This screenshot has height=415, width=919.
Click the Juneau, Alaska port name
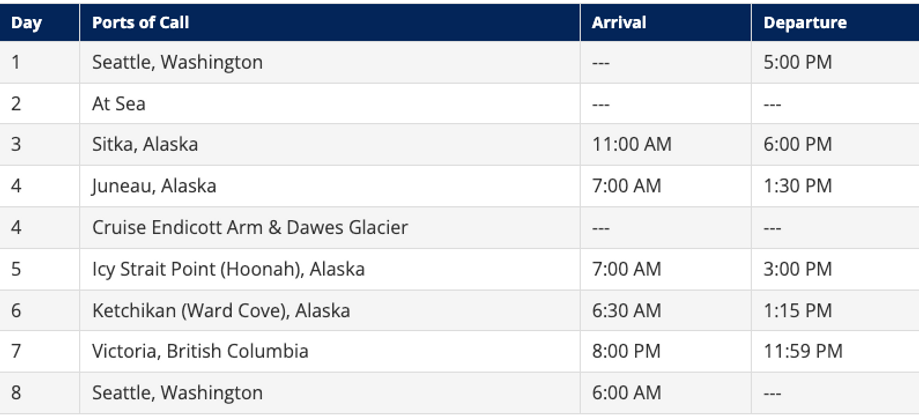[154, 186]
